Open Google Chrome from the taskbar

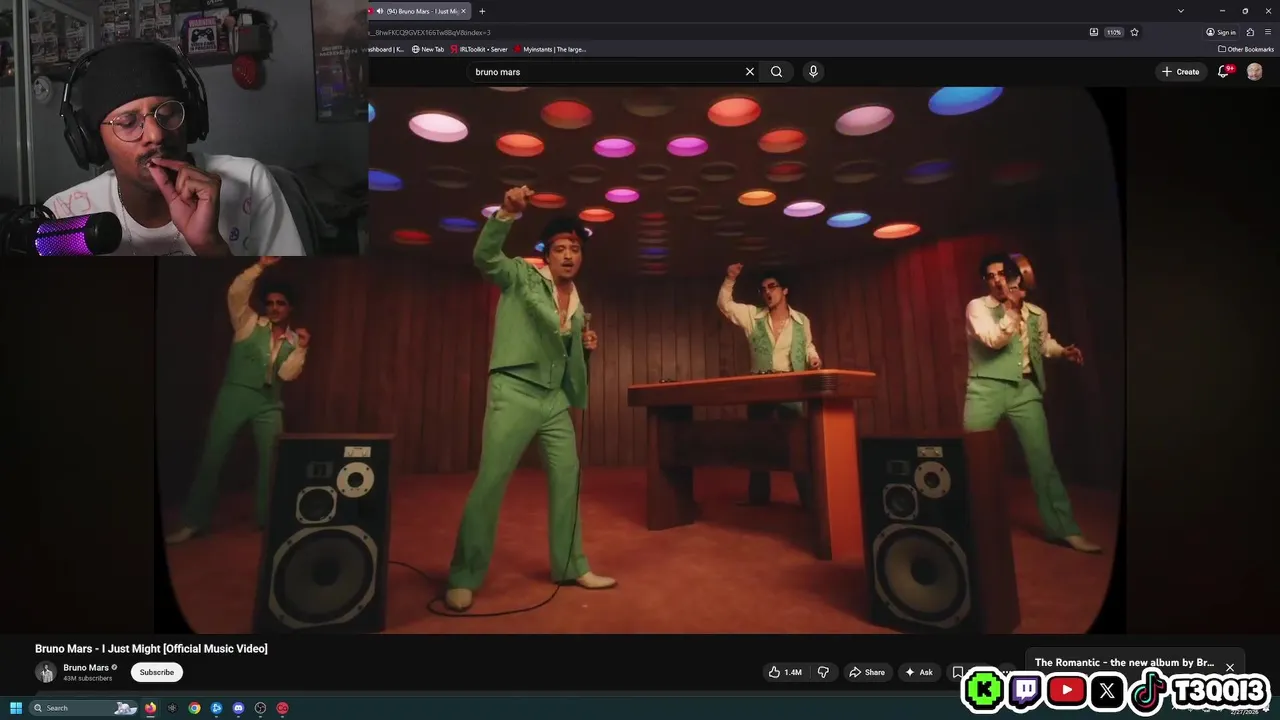pyautogui.click(x=194, y=708)
